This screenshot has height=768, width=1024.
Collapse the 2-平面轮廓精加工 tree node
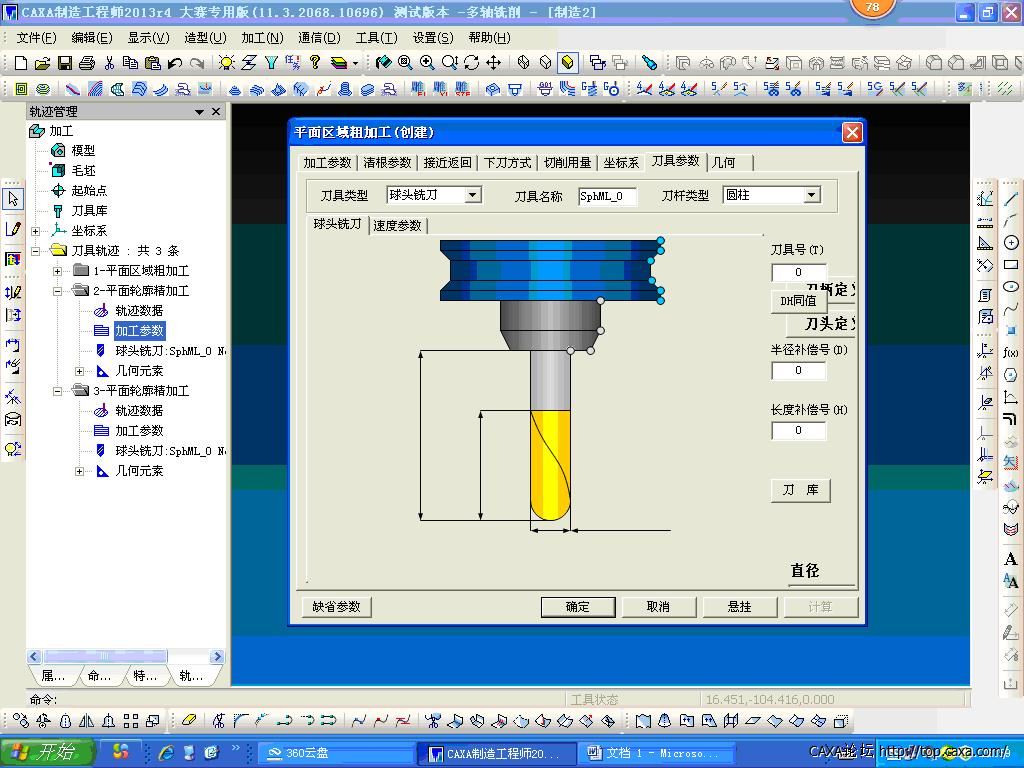(57, 291)
